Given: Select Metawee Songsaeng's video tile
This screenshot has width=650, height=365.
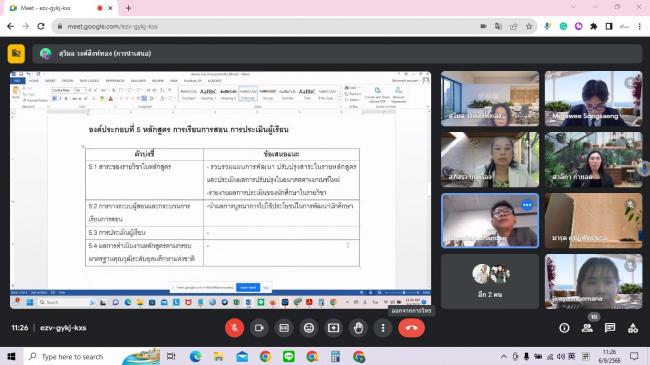Looking at the screenshot, I should click(x=593, y=99).
